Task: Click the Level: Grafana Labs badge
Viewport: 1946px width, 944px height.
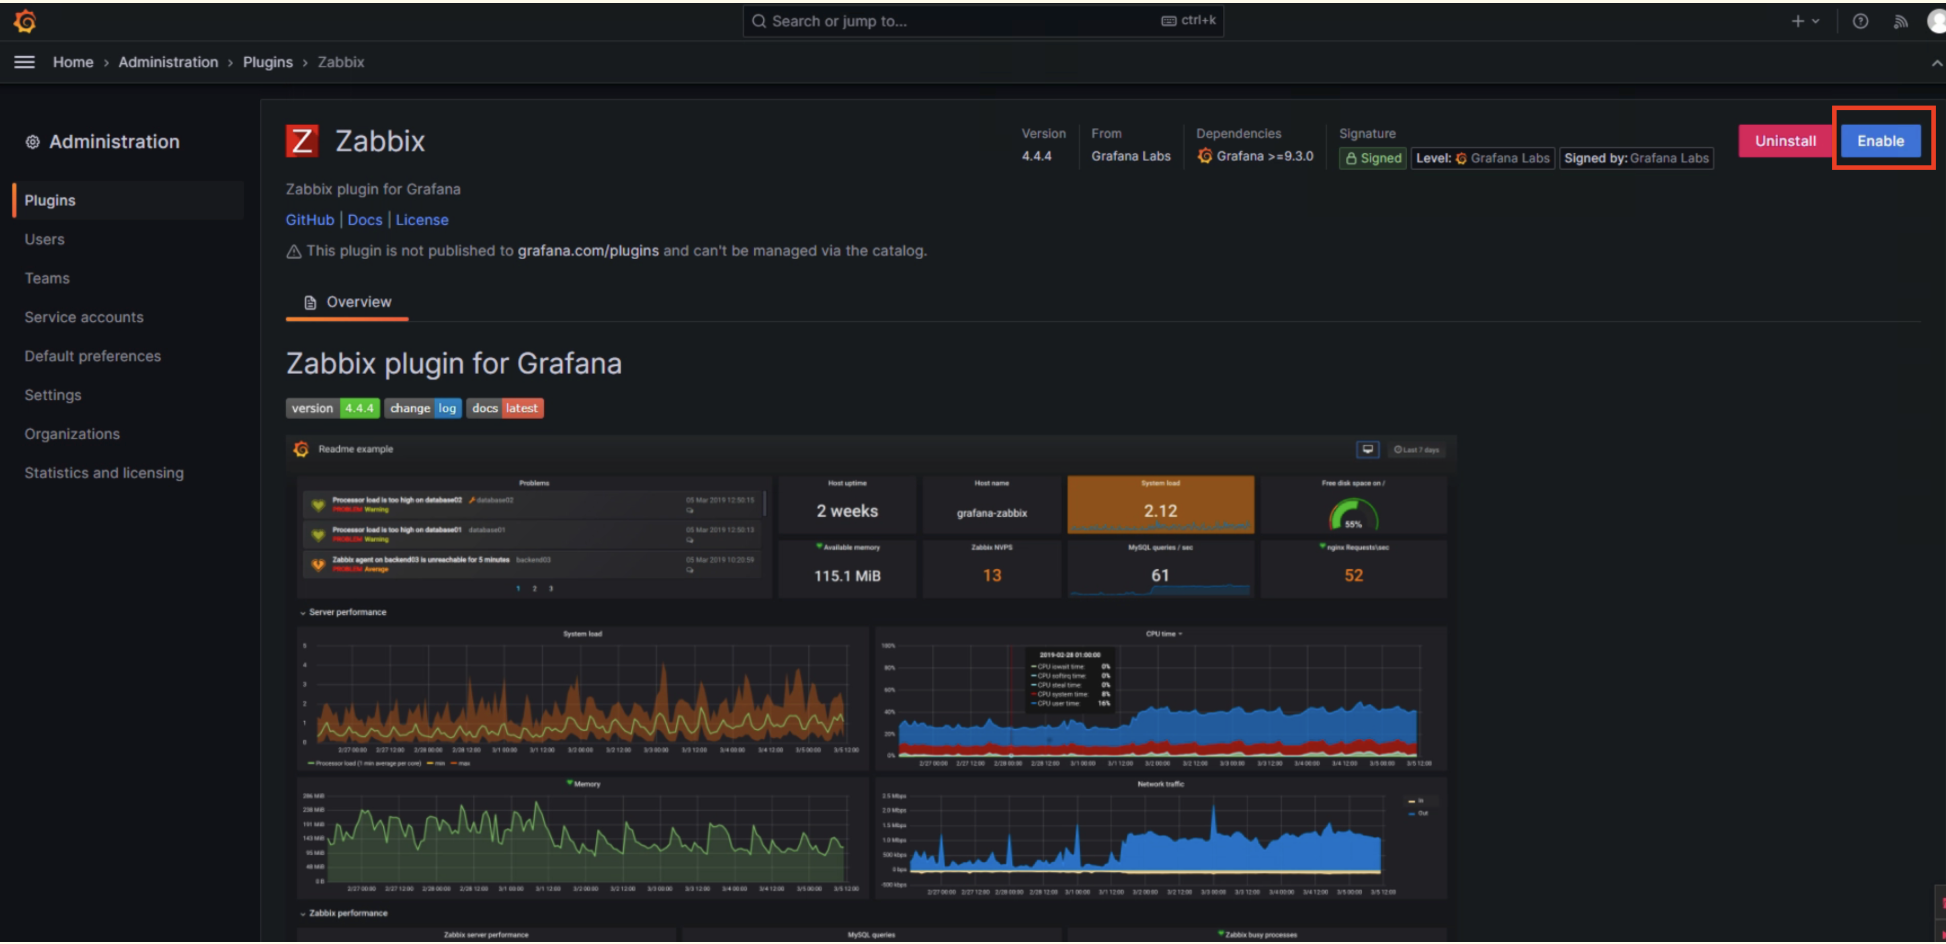Action: [x=1483, y=158]
